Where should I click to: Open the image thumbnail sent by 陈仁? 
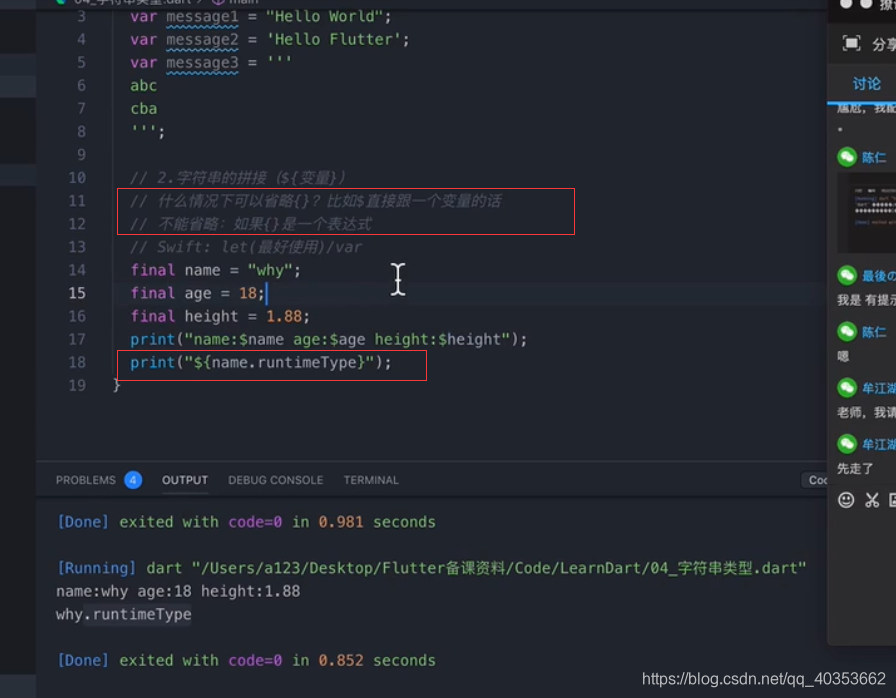pos(867,212)
